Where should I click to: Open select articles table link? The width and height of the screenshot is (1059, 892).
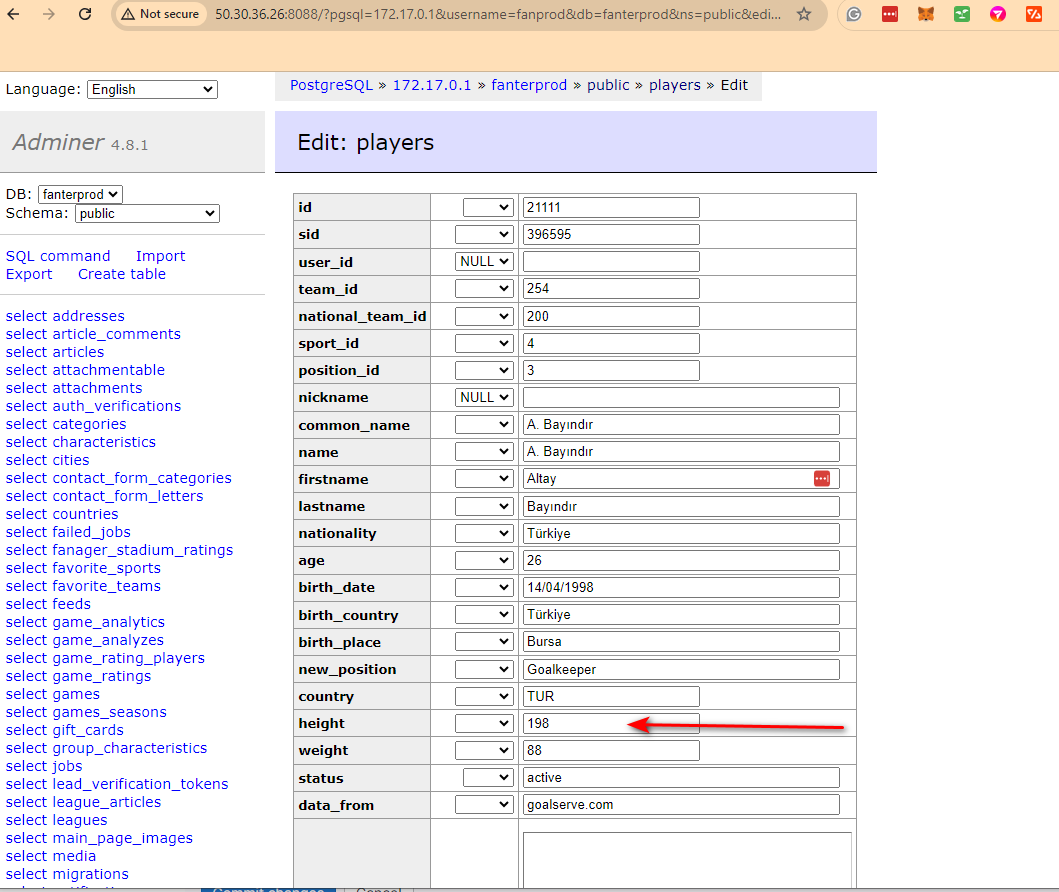(x=55, y=352)
